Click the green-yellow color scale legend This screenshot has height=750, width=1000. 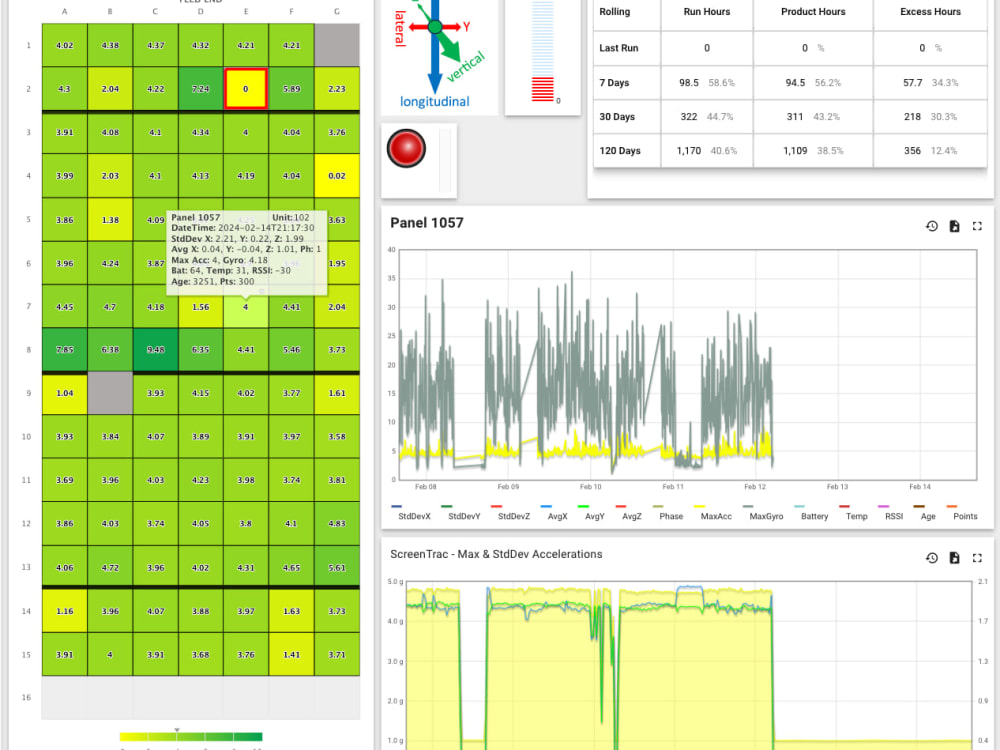point(191,737)
